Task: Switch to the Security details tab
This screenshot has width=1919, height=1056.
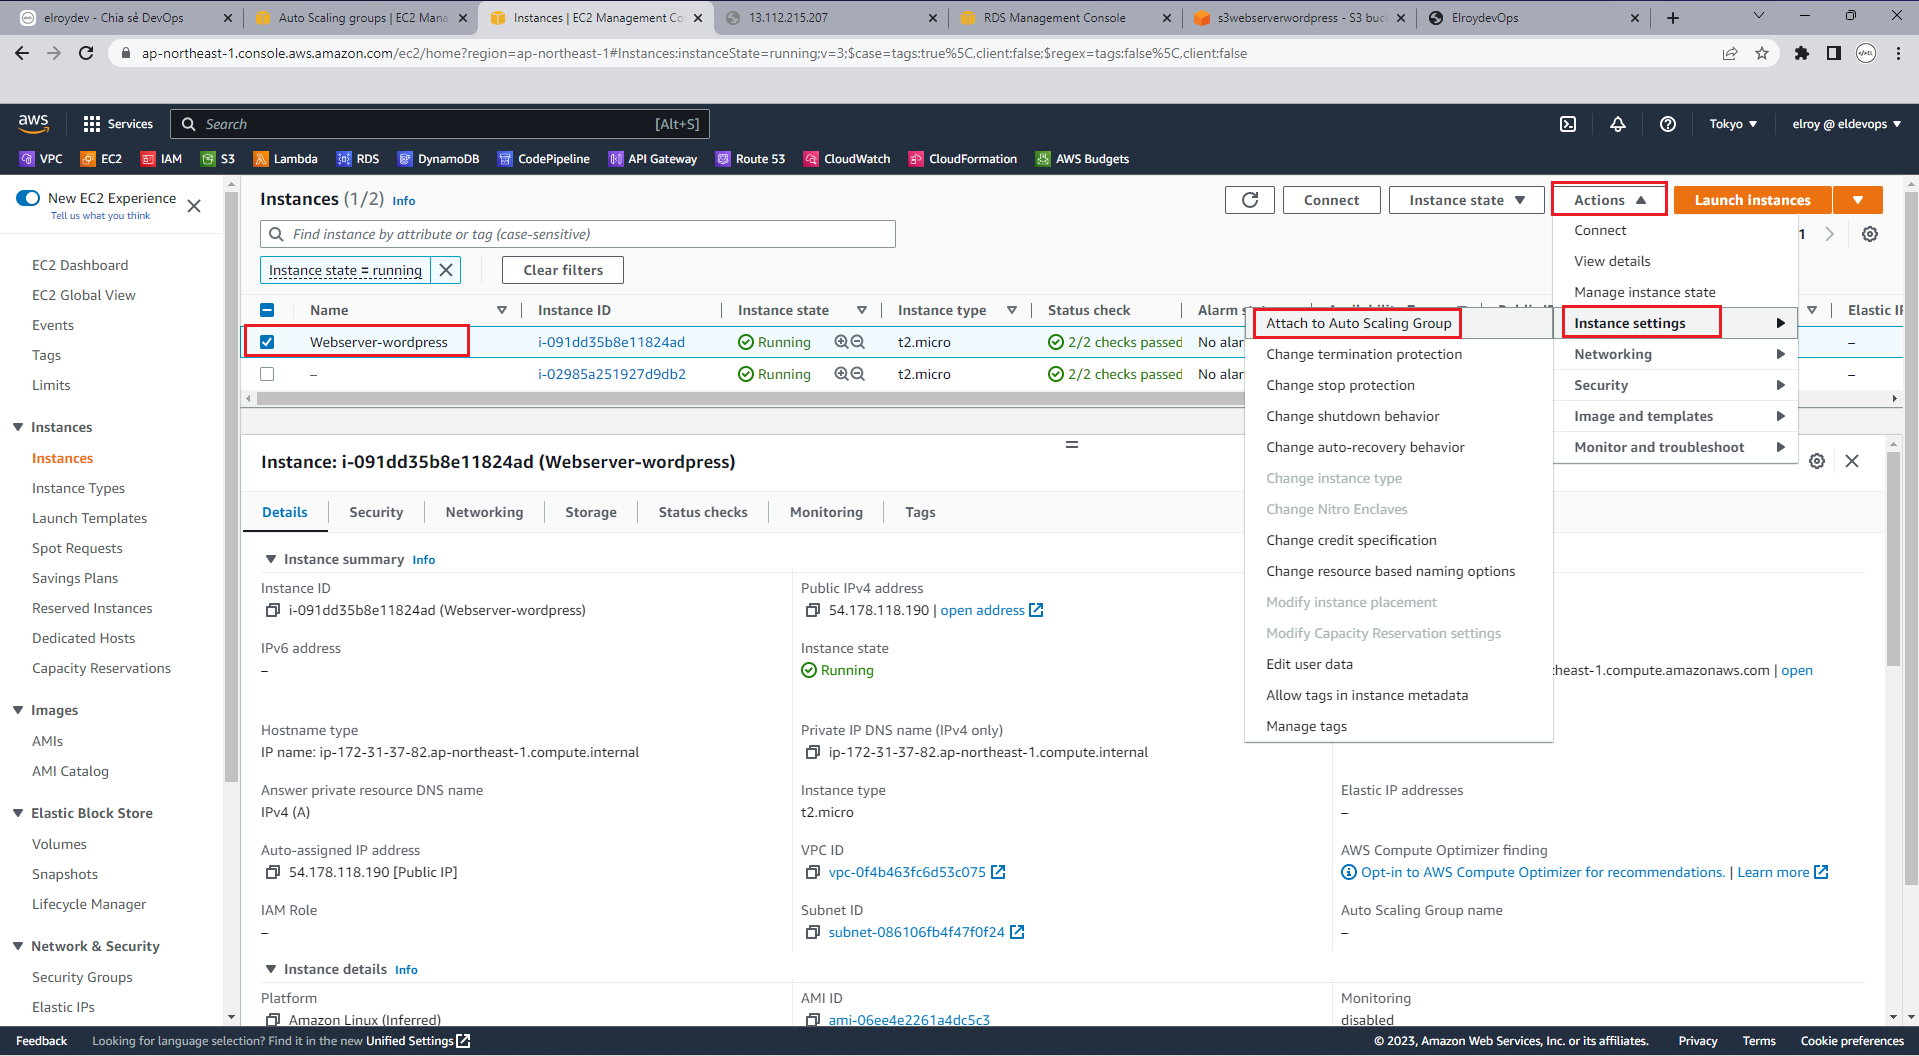Action: click(376, 512)
